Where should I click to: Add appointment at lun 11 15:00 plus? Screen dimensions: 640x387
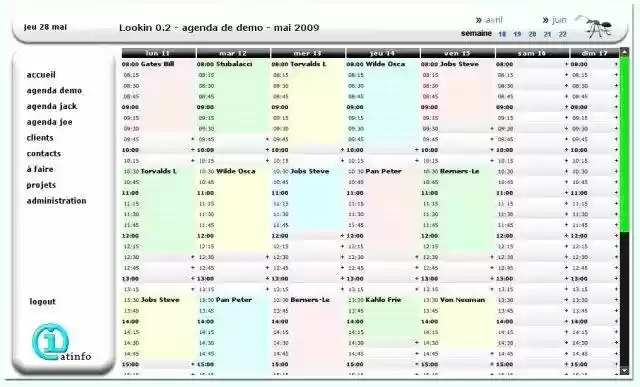click(x=193, y=364)
